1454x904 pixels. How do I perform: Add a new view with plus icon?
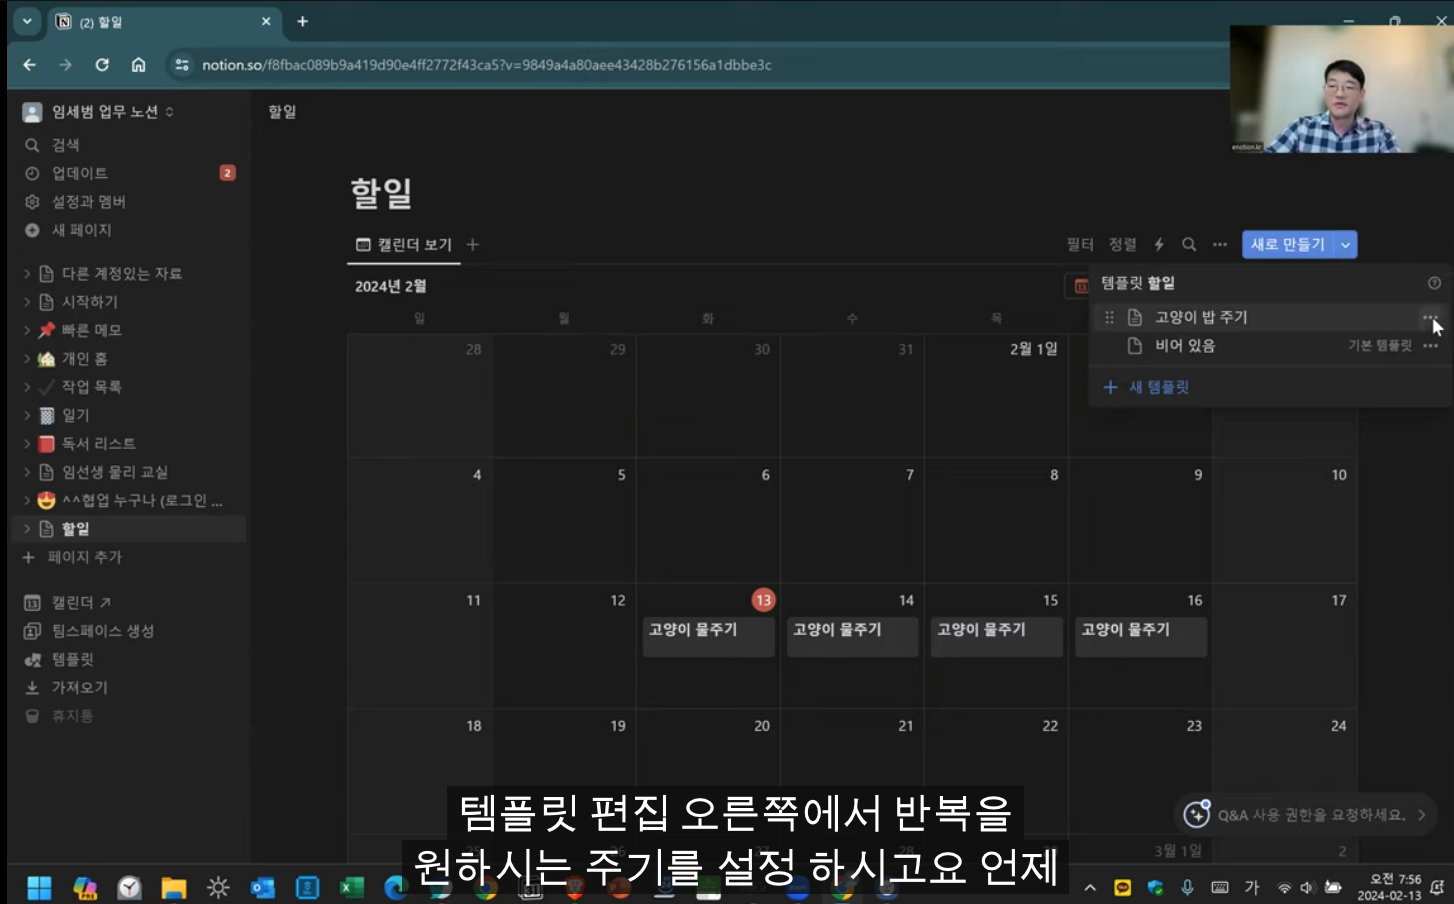tap(473, 245)
